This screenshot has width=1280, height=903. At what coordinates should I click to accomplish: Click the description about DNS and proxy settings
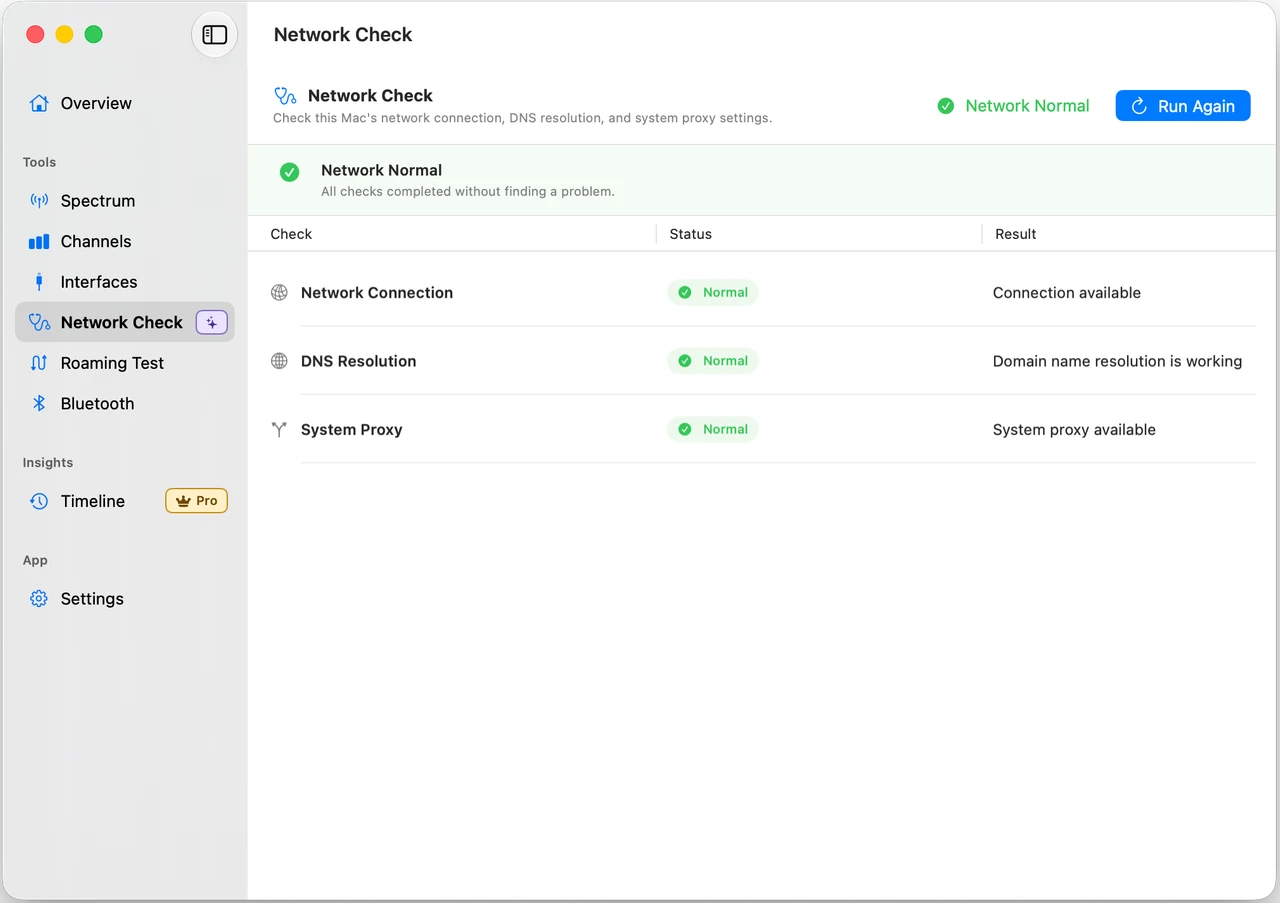(523, 118)
